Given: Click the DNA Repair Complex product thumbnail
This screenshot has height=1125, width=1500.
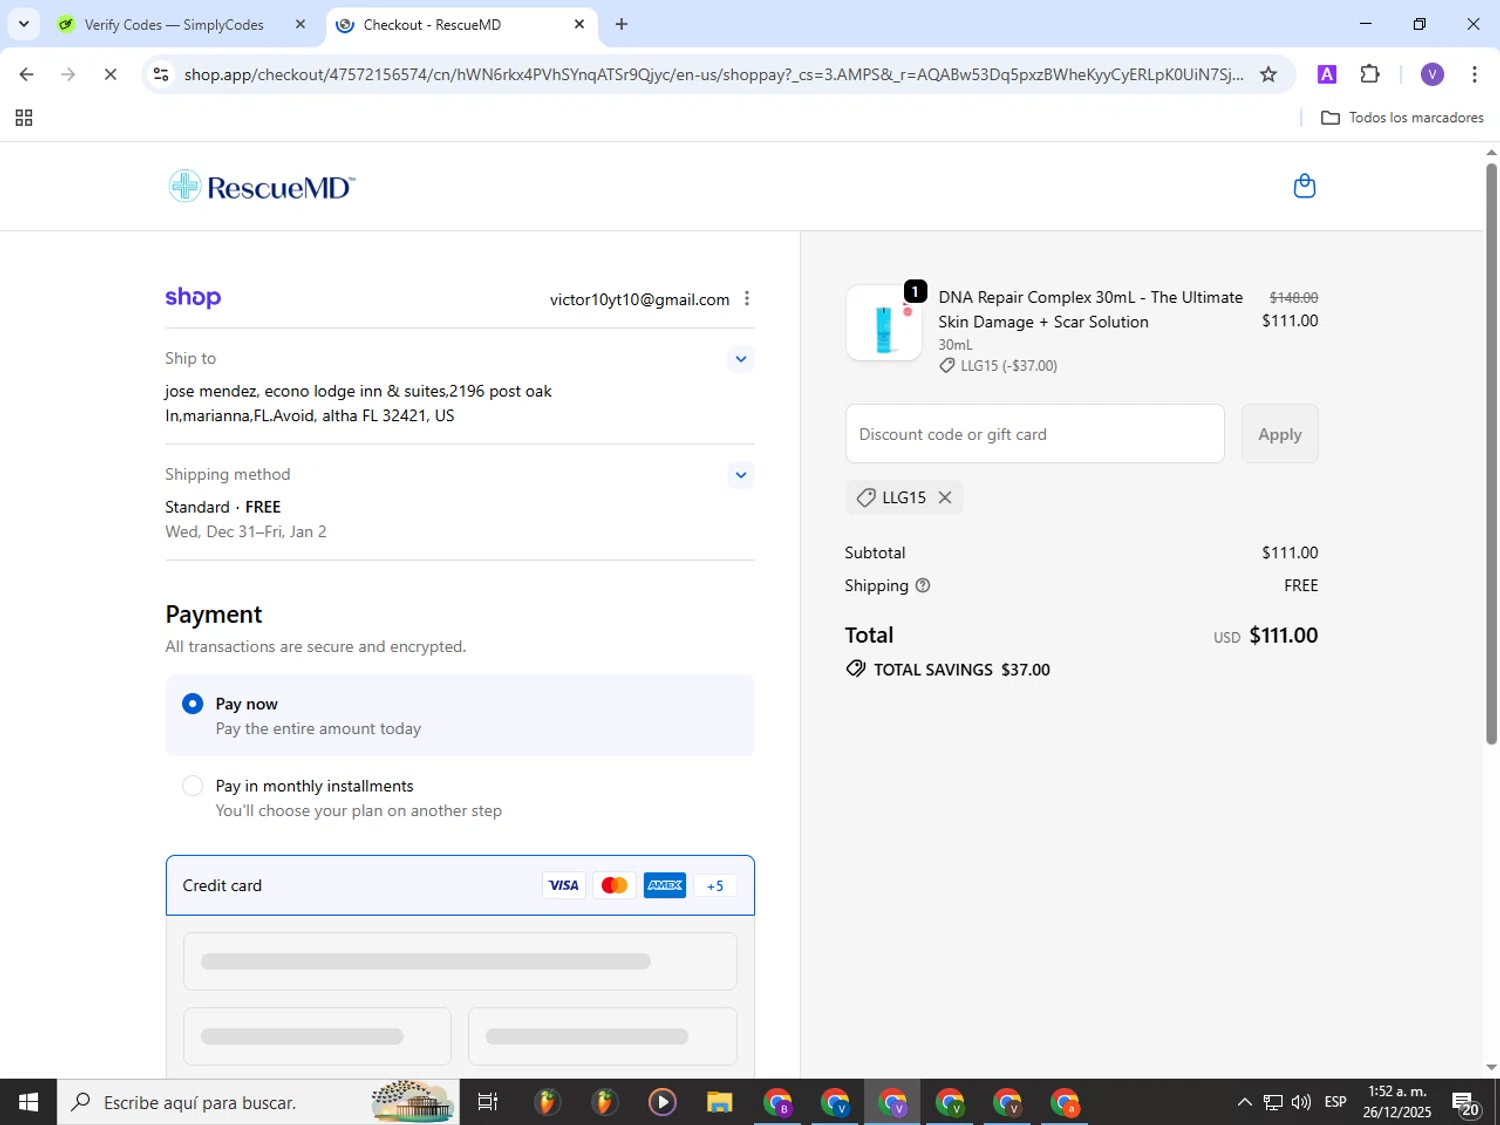Looking at the screenshot, I should (x=884, y=322).
